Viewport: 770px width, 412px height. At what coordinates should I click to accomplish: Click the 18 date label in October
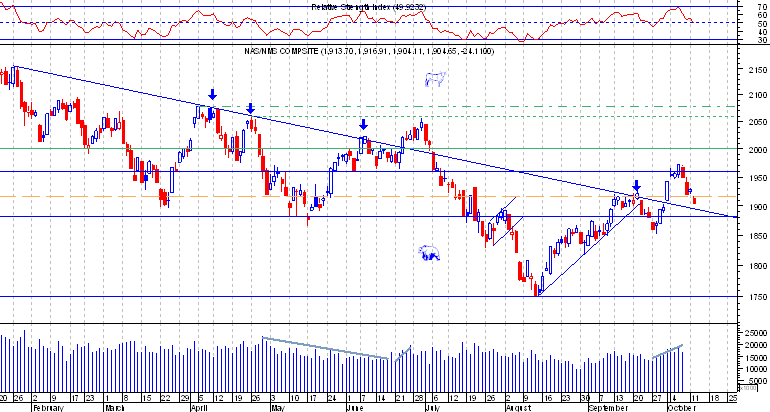pyautogui.click(x=714, y=398)
